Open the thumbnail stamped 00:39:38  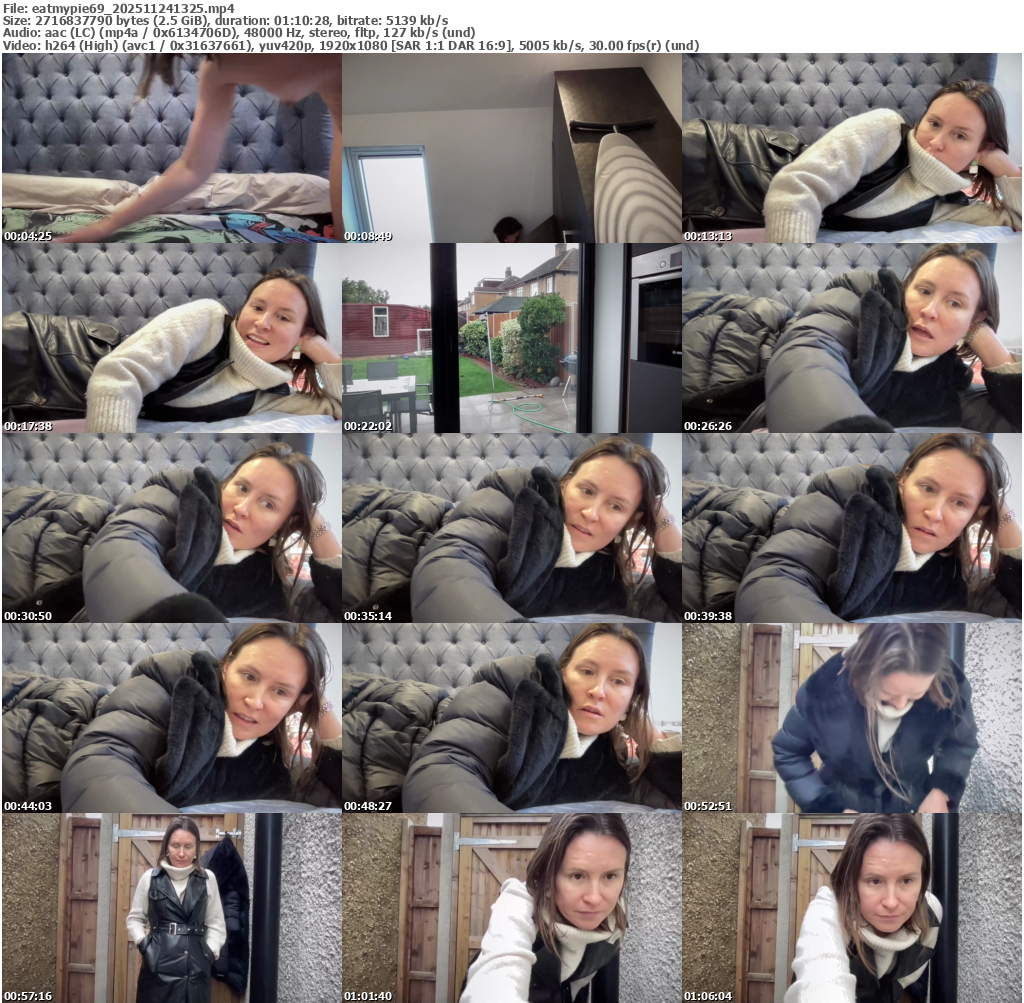[852, 528]
